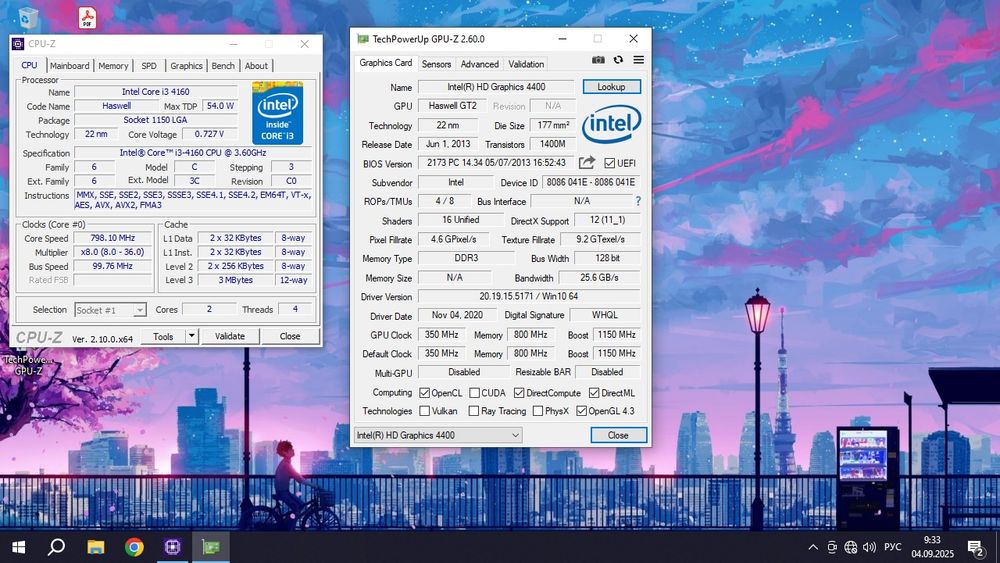Open the Graphics tab in CPU-Z
The image size is (1000, 563).
click(x=186, y=66)
